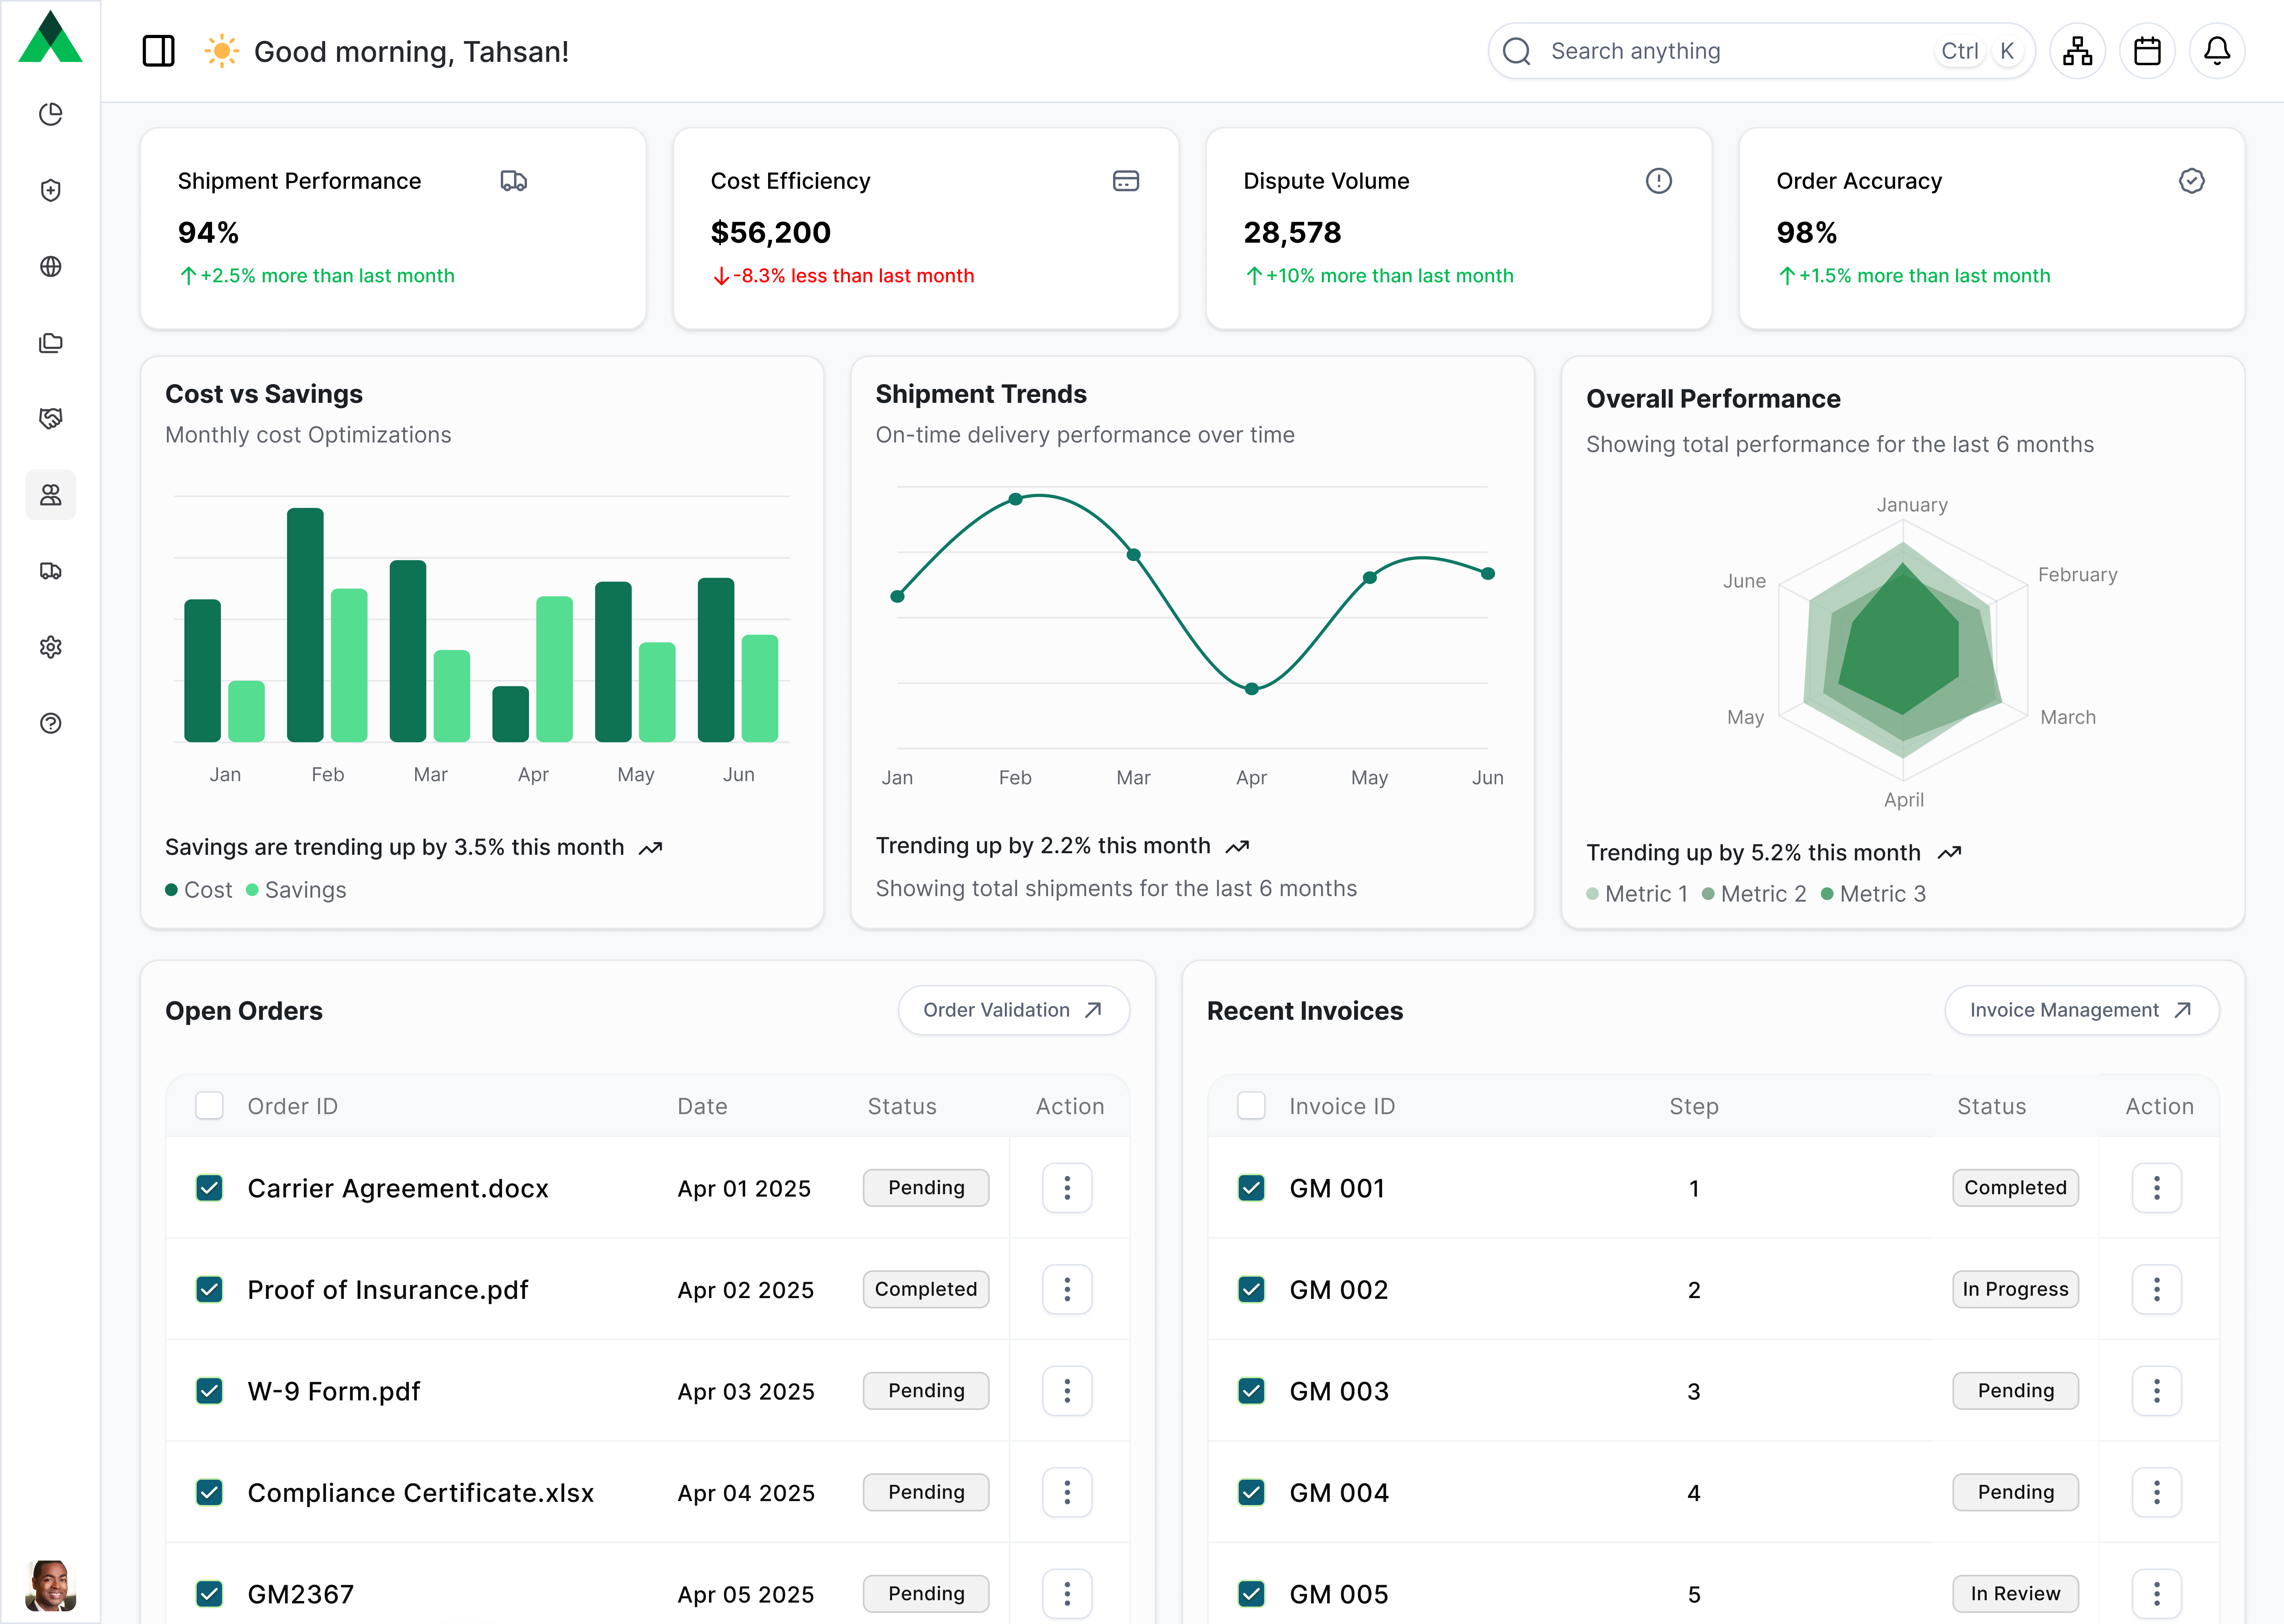Click the help question mark icon in sidebar
The image size is (2284, 1624).
coord(51,723)
